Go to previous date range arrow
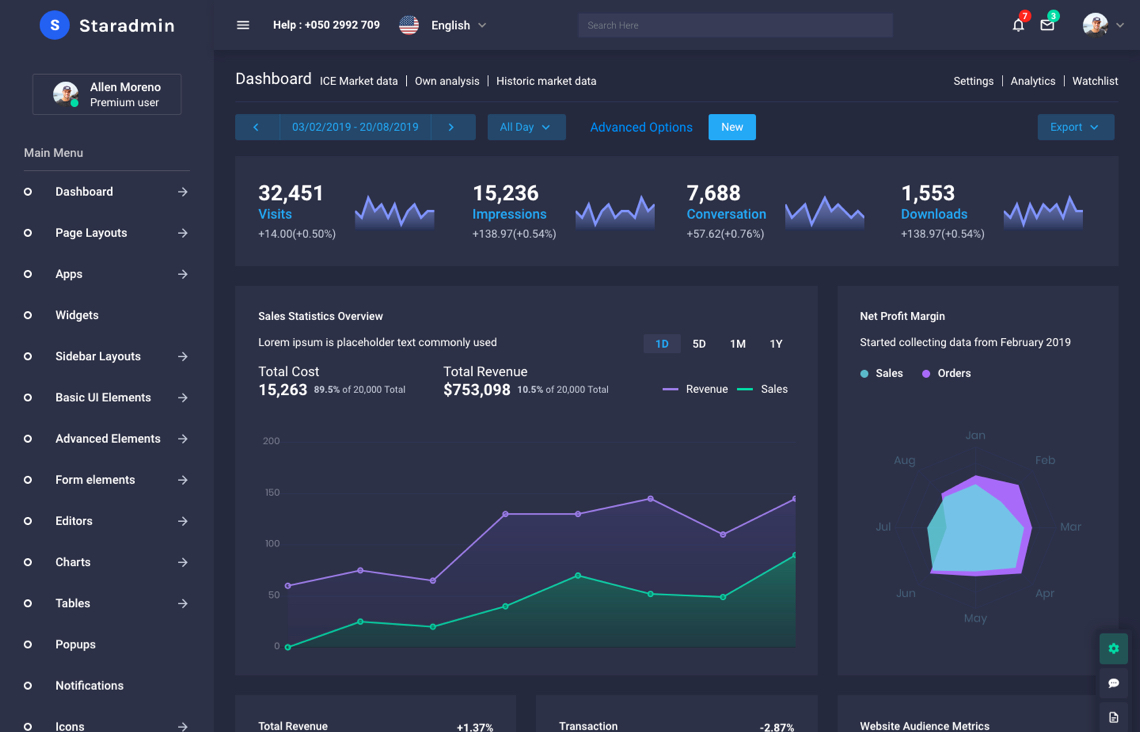This screenshot has height=732, width=1140. click(x=256, y=127)
